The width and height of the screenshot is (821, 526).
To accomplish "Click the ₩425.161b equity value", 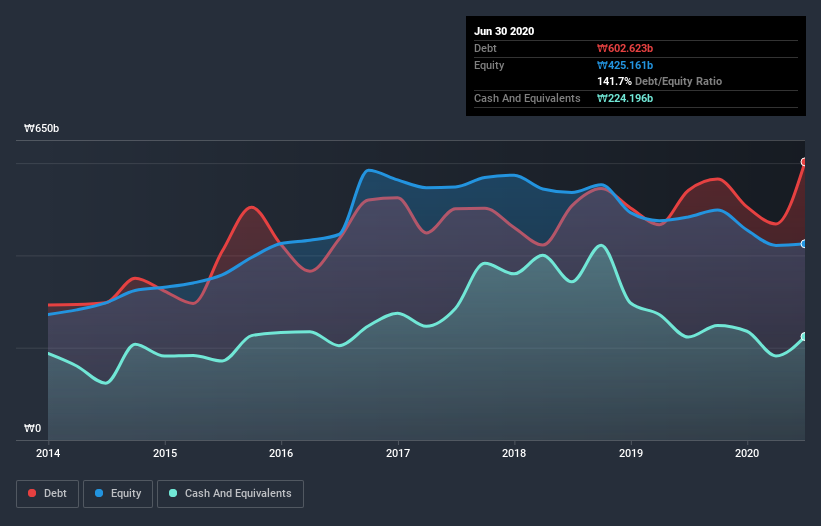I will coord(625,65).
